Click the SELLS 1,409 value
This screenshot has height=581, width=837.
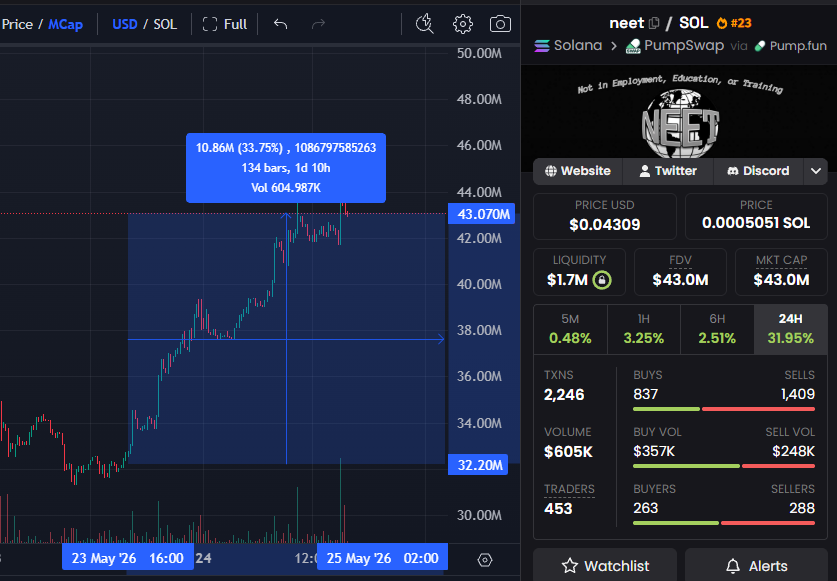pyautogui.click(x=797, y=394)
